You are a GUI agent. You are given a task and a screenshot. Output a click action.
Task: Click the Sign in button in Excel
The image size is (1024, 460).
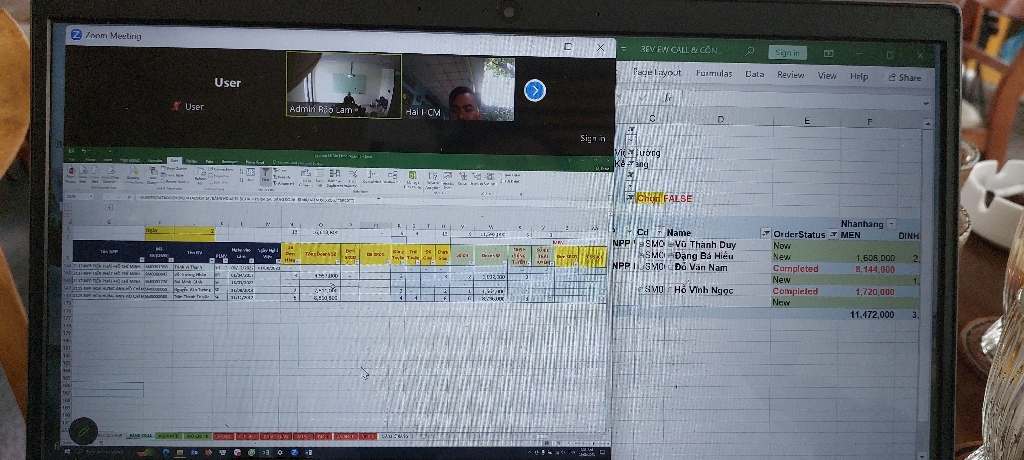(x=787, y=52)
